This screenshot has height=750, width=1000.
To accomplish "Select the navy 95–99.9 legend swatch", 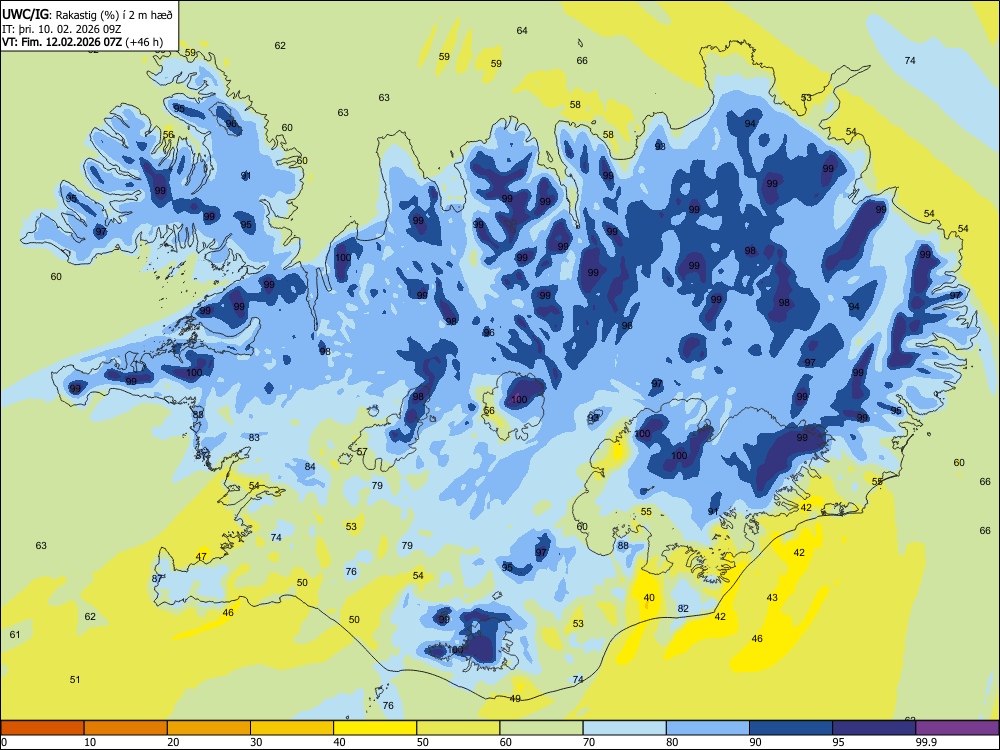I will tap(874, 728).
